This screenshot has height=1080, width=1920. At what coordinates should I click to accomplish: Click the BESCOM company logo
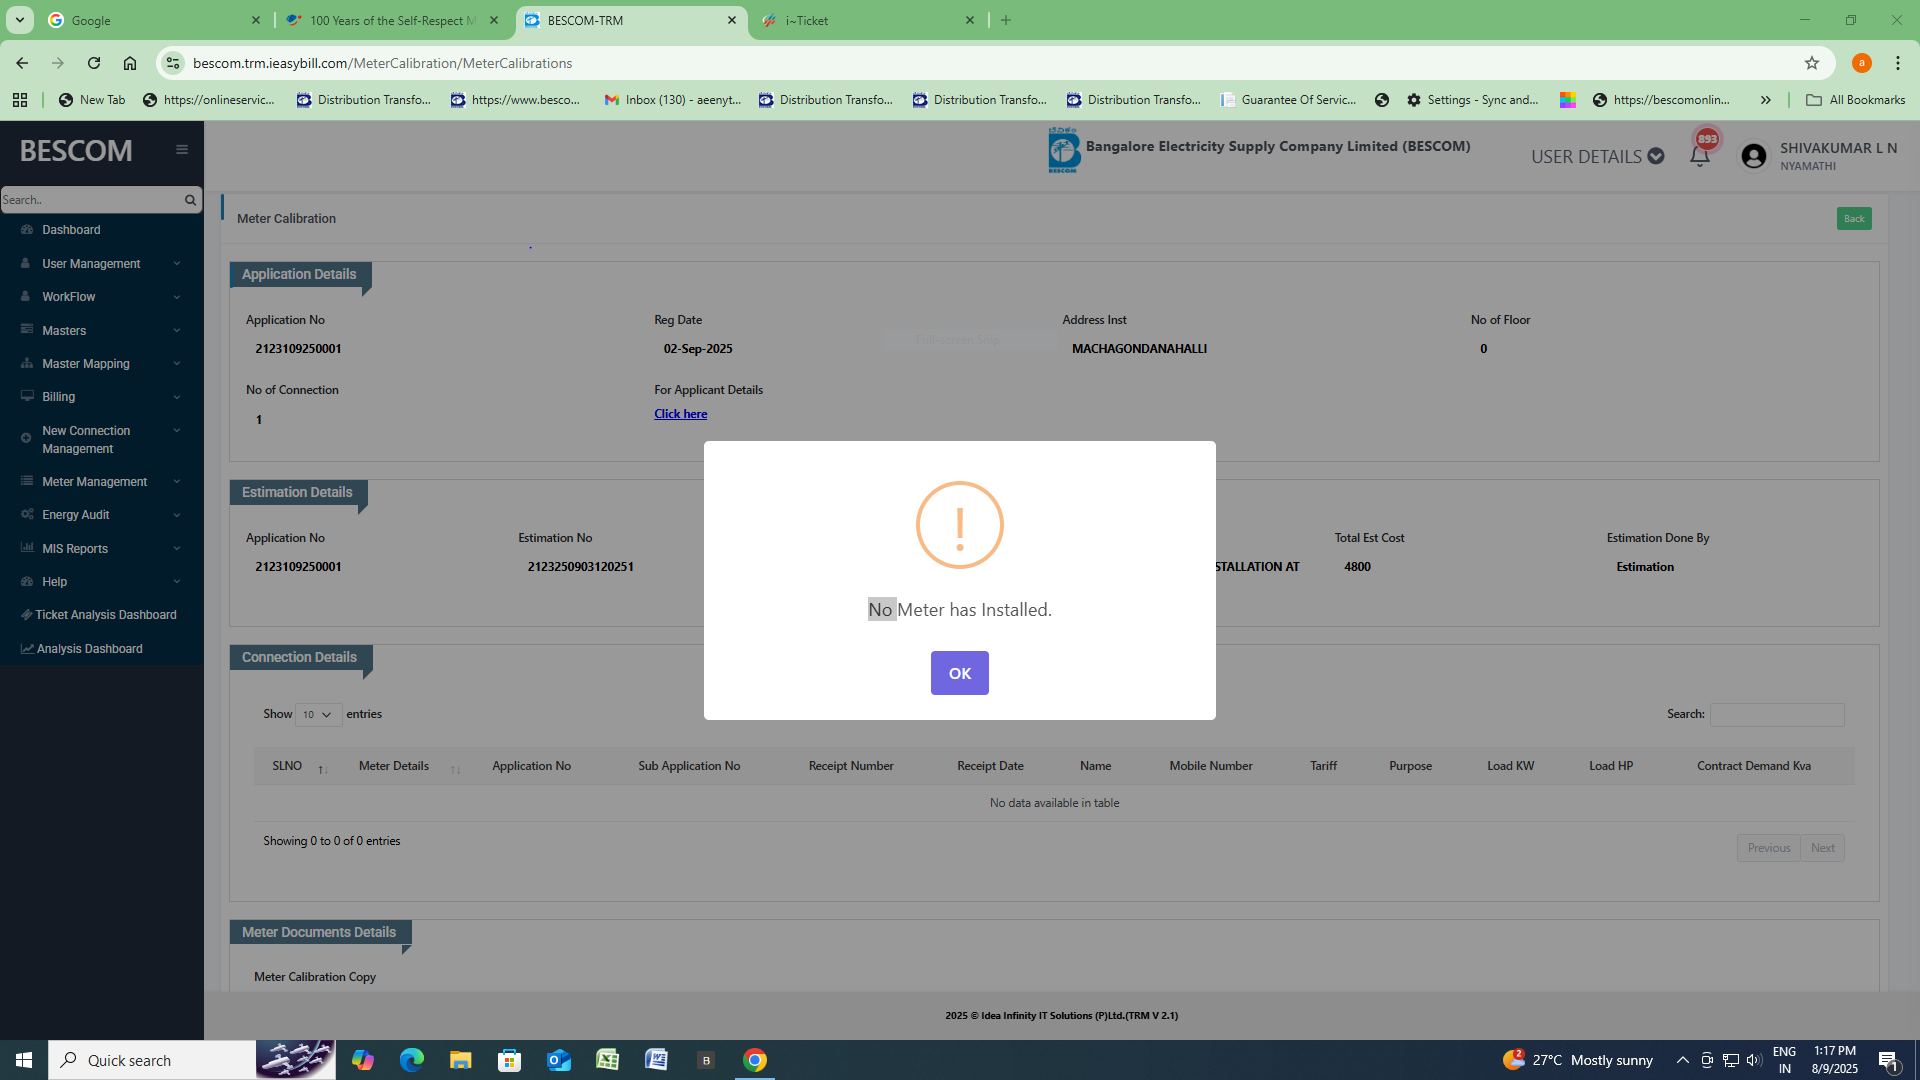coord(1063,150)
